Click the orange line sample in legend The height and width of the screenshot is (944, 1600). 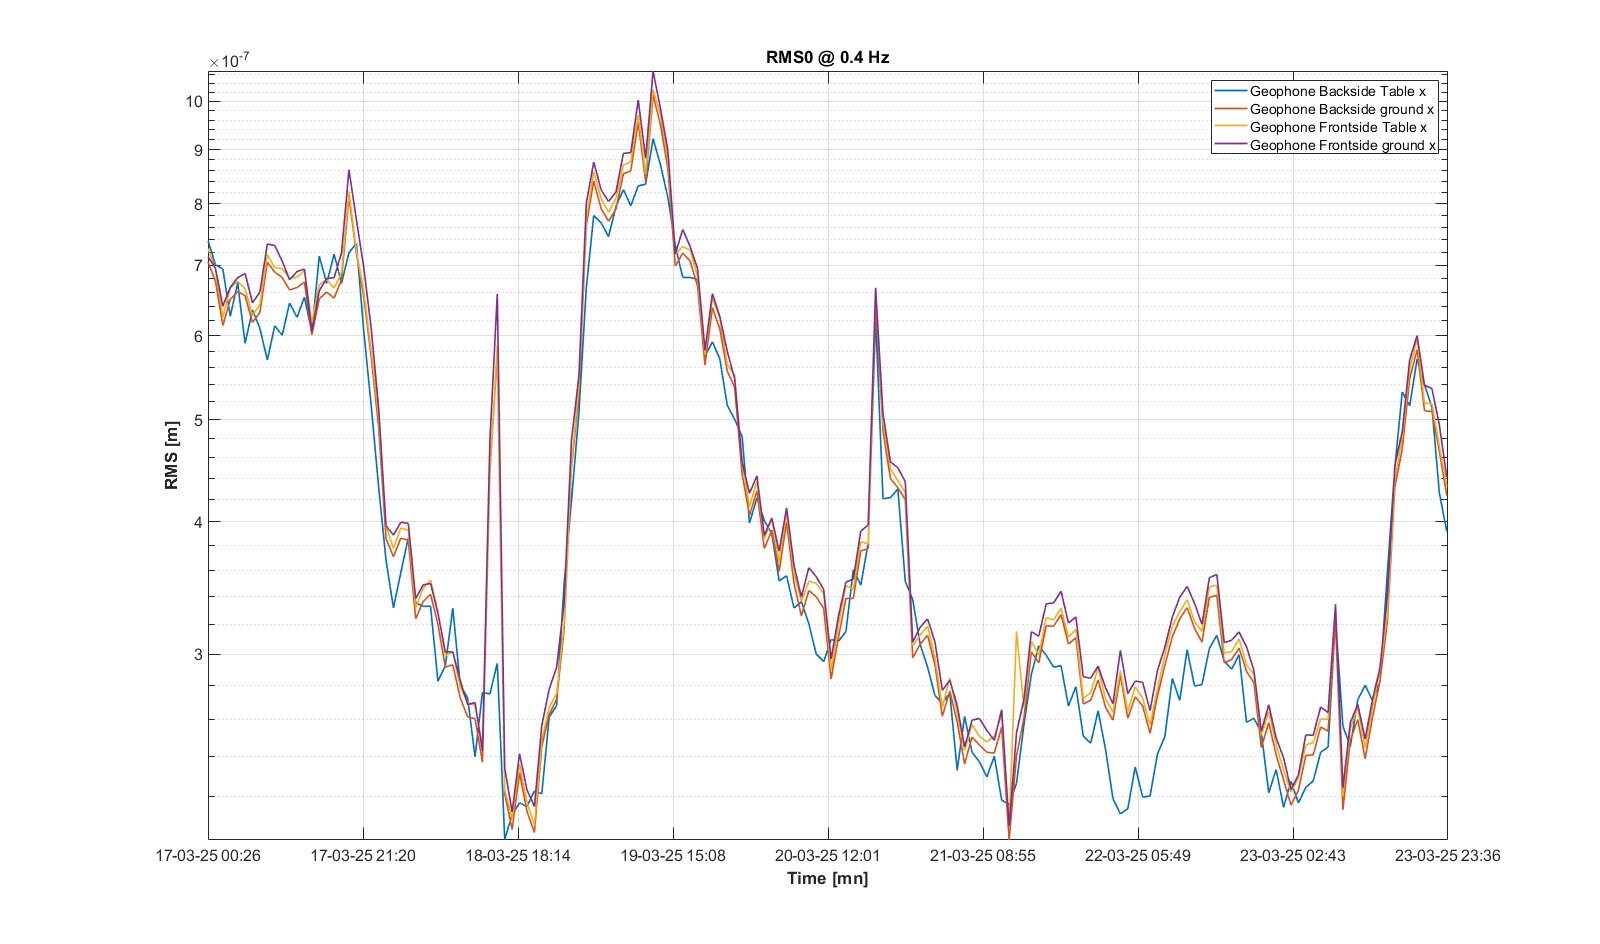point(1231,109)
